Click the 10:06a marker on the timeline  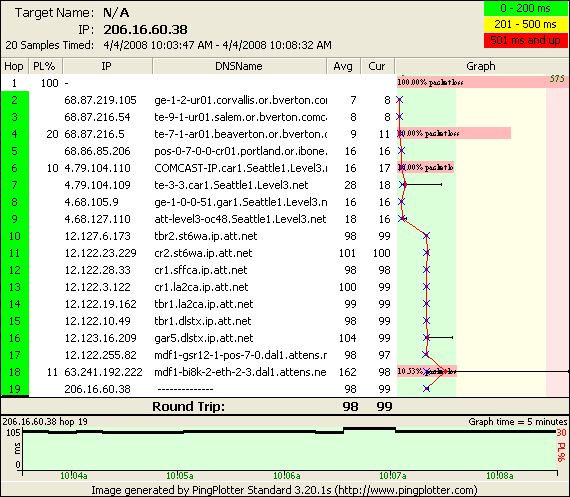(x=287, y=476)
